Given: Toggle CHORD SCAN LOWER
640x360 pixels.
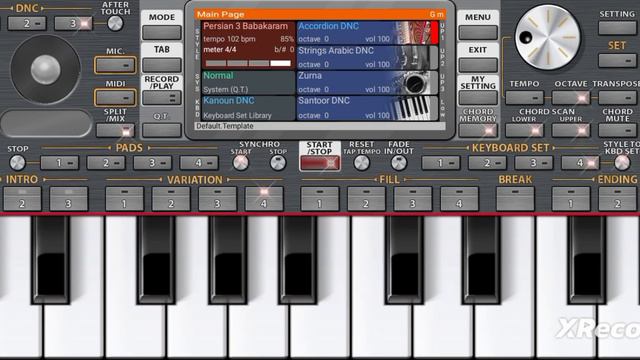Looking at the screenshot, I should pos(524,131).
